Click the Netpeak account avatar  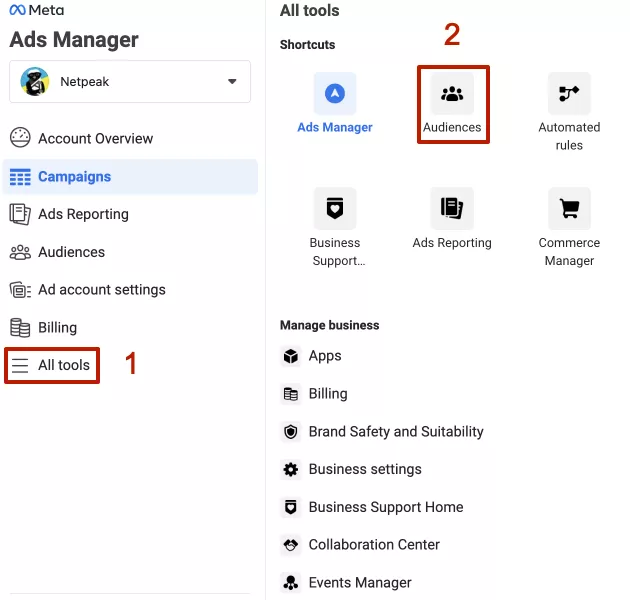[35, 82]
